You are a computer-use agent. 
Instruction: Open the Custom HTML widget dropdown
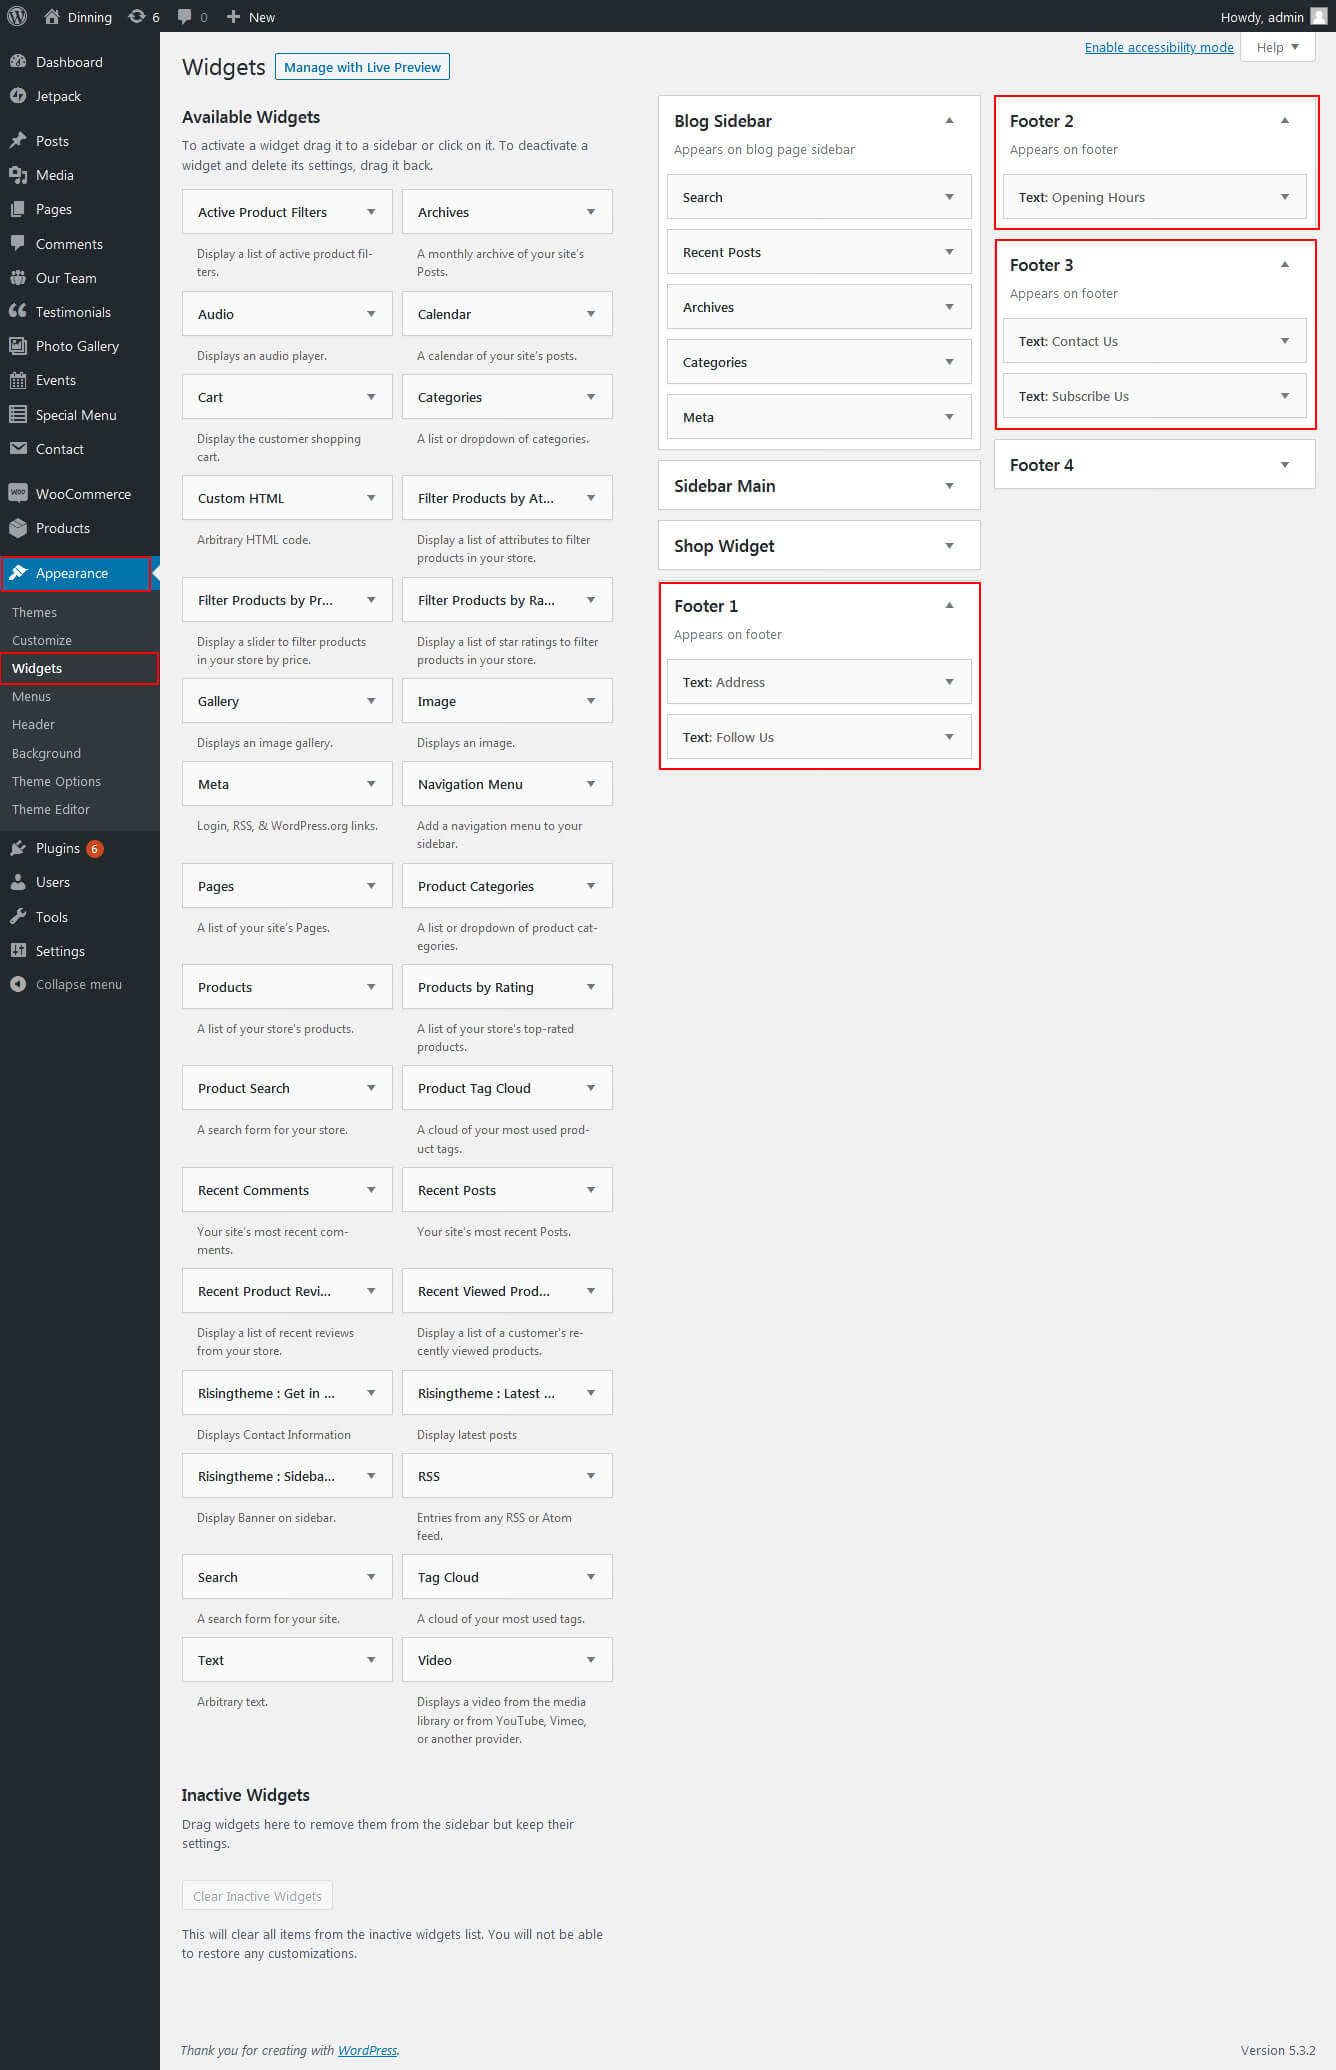point(371,498)
